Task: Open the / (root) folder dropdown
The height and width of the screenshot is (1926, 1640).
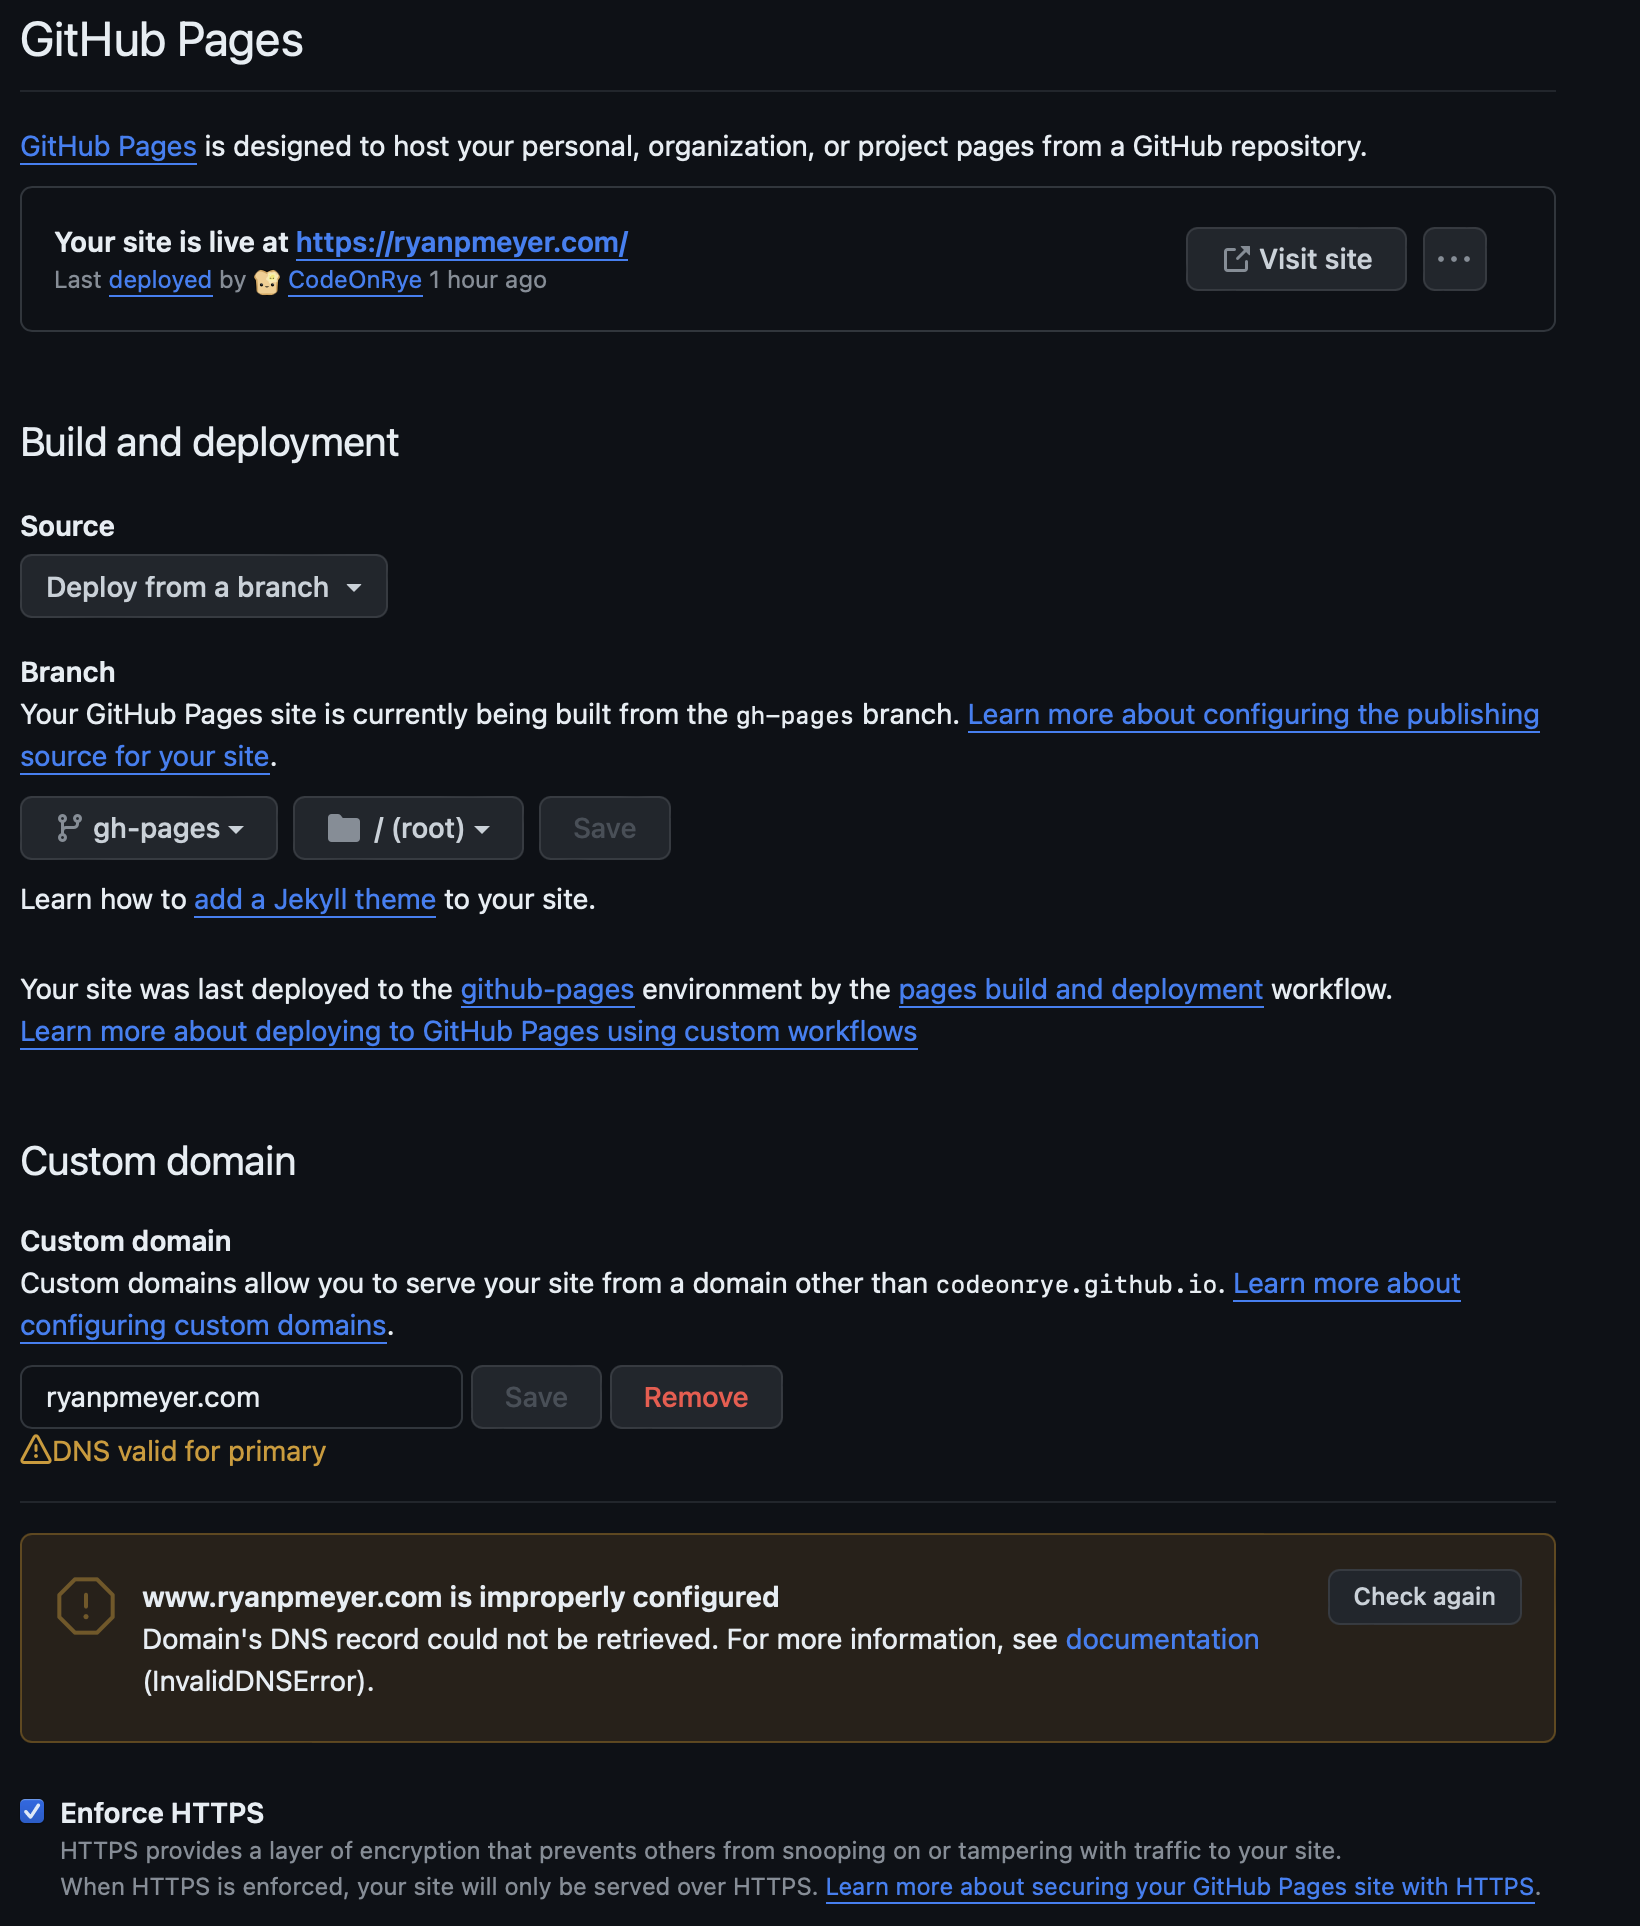Action: point(407,828)
